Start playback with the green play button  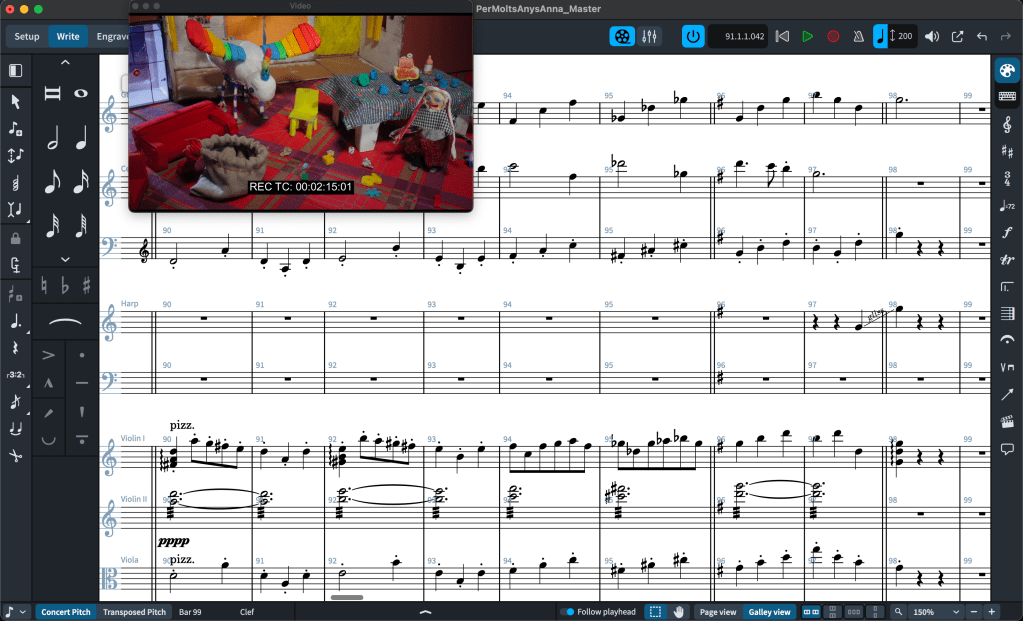(807, 37)
